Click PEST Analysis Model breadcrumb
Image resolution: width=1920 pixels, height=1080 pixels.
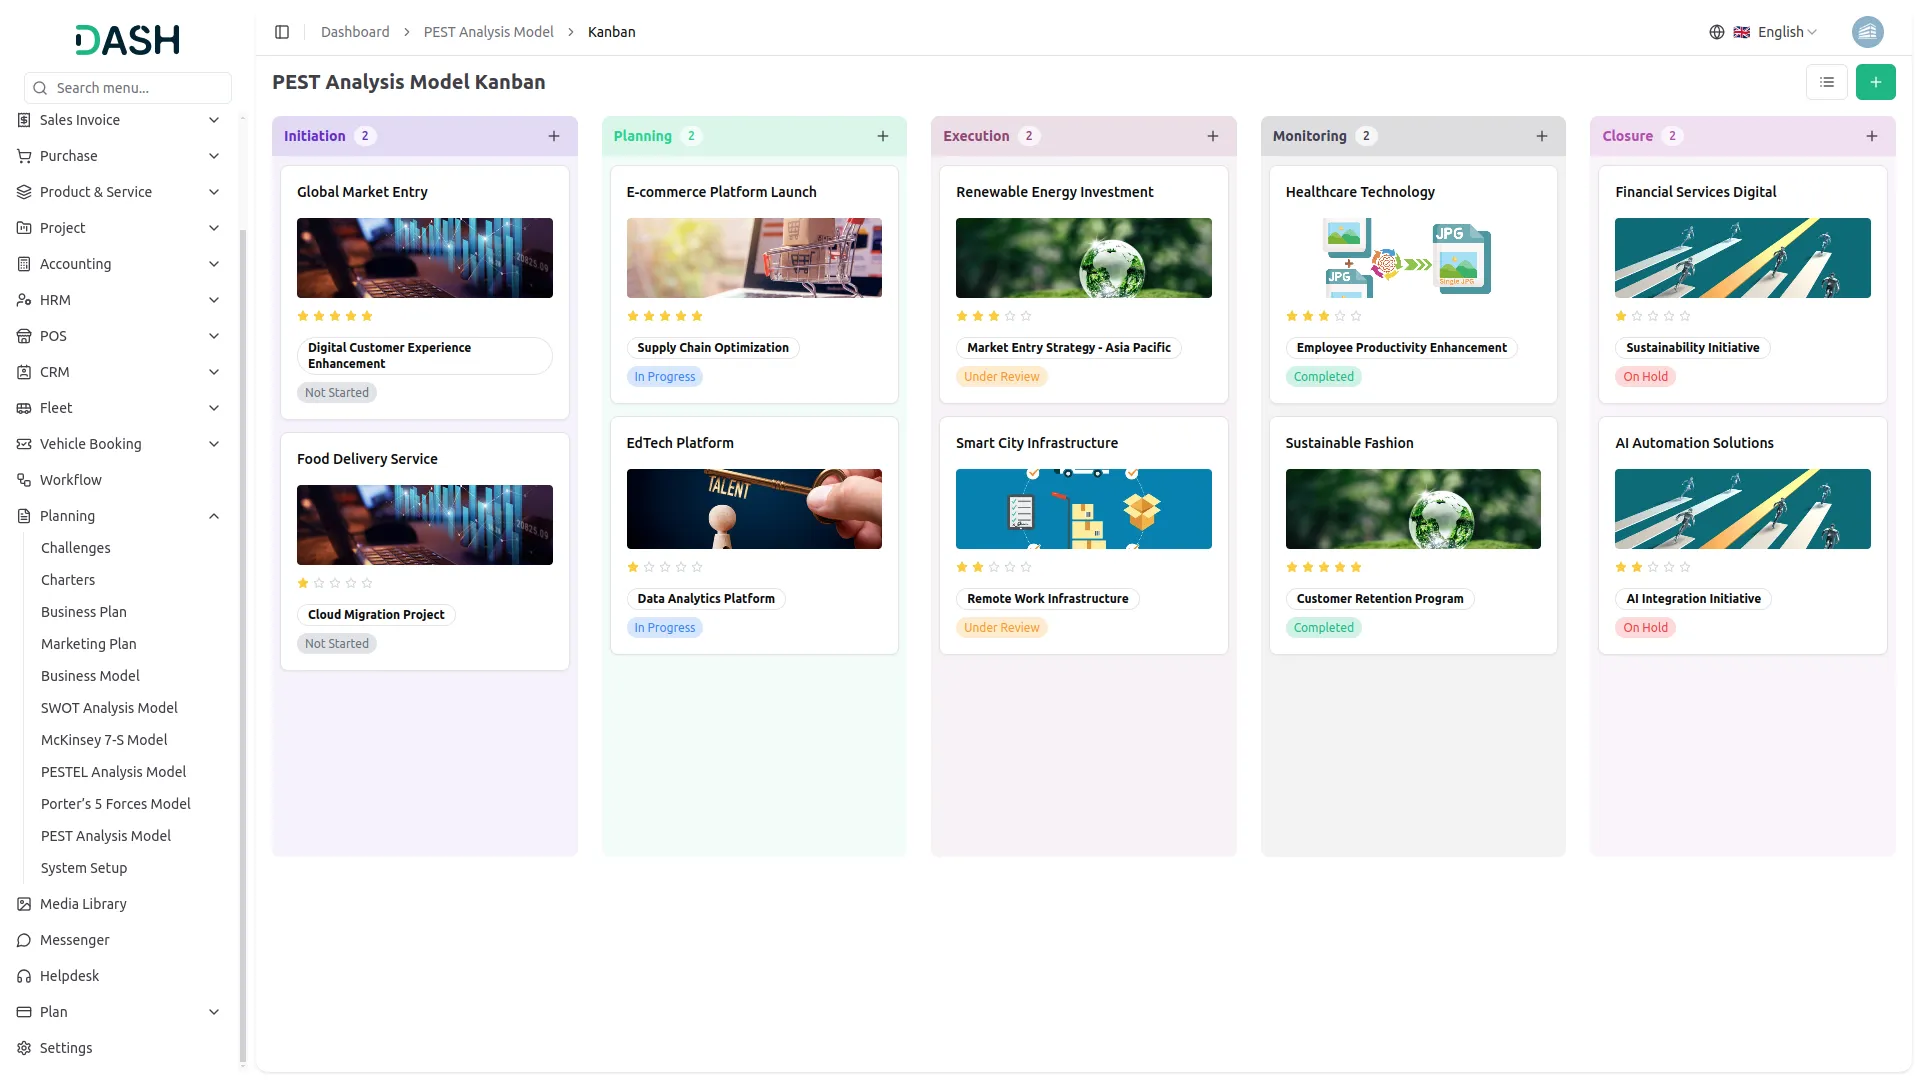(488, 32)
